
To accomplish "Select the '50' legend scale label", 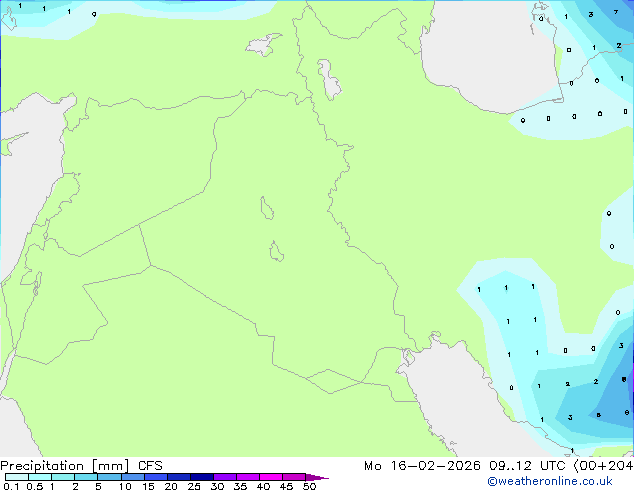I will click(x=309, y=486).
